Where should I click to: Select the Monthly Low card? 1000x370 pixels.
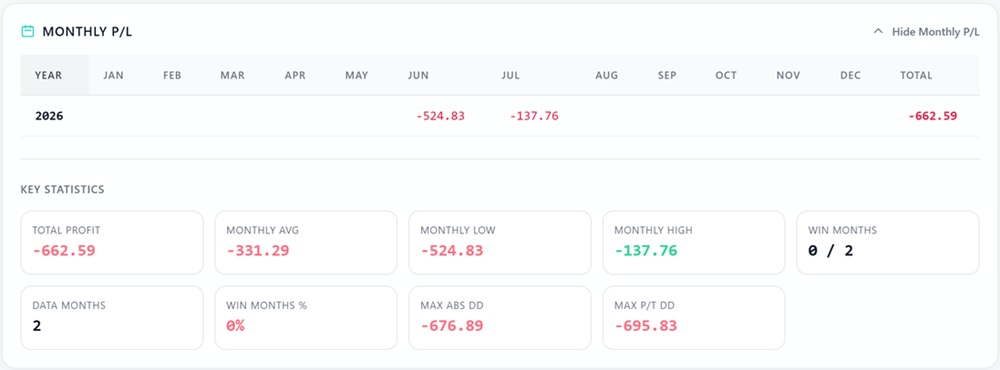(500, 242)
